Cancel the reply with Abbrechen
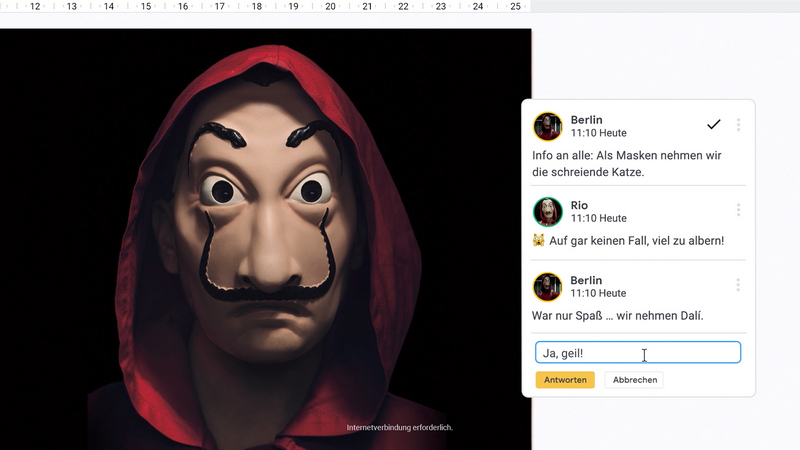Image resolution: width=800 pixels, height=450 pixels. tap(634, 380)
